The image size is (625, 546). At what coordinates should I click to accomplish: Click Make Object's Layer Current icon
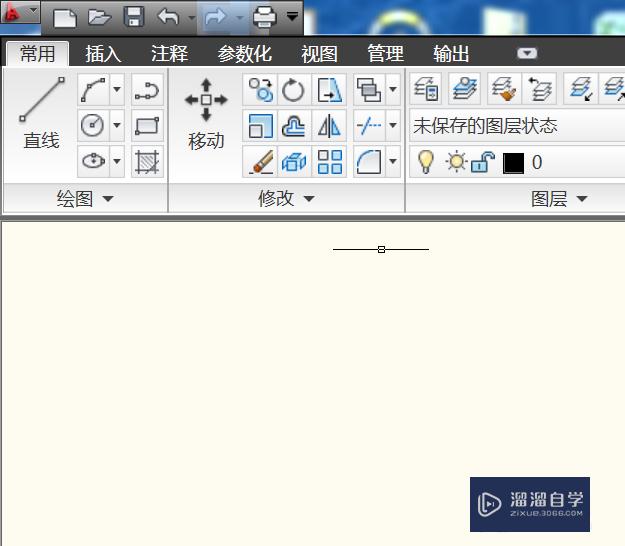coord(464,89)
